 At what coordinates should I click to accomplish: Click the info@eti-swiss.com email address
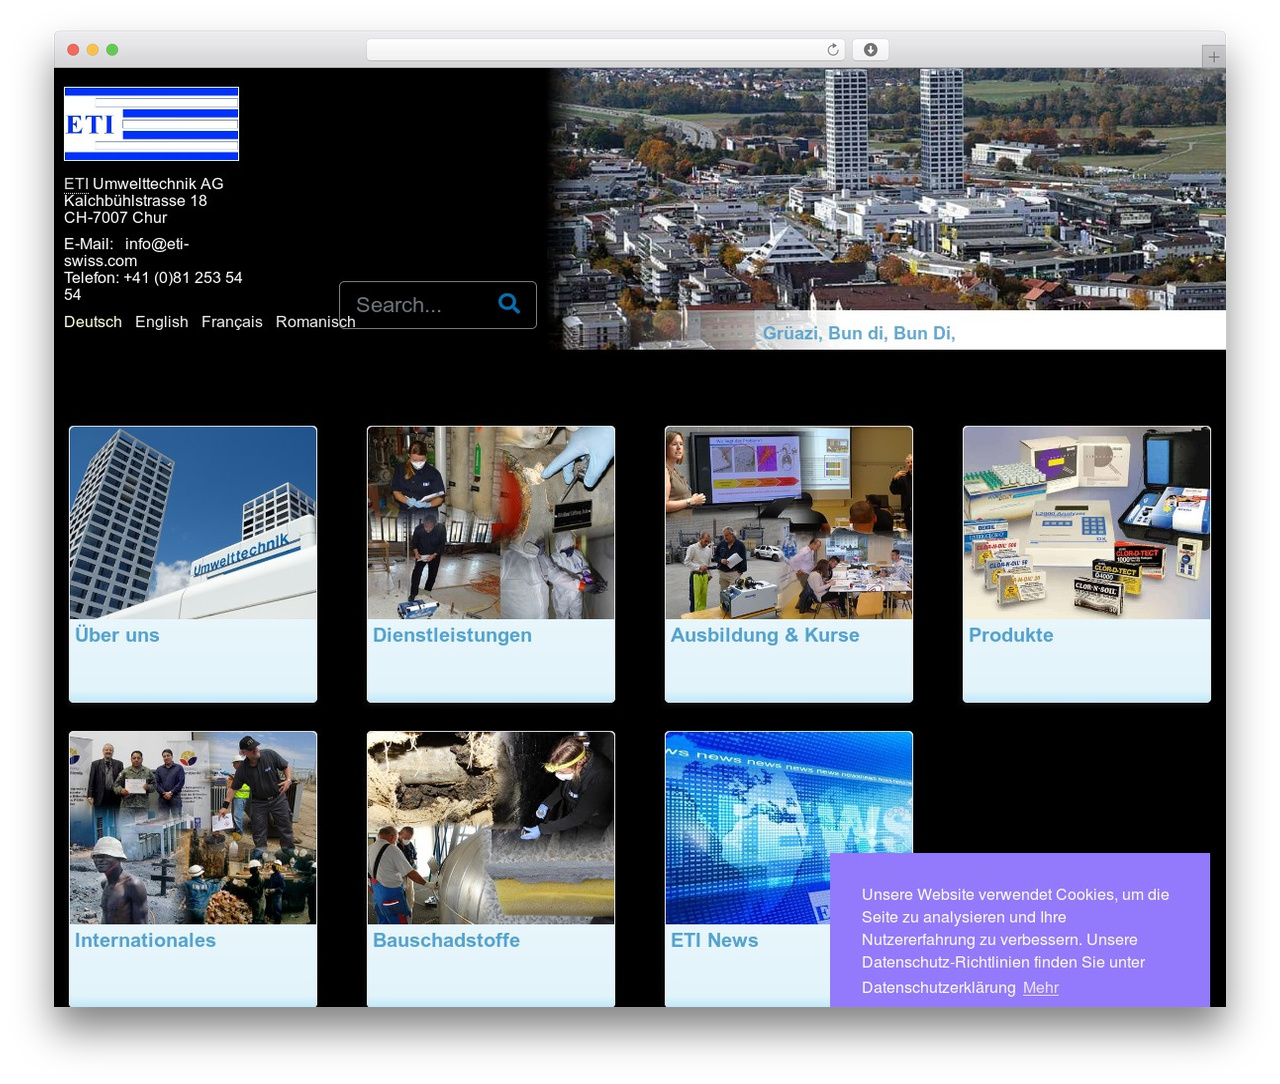[127, 252]
